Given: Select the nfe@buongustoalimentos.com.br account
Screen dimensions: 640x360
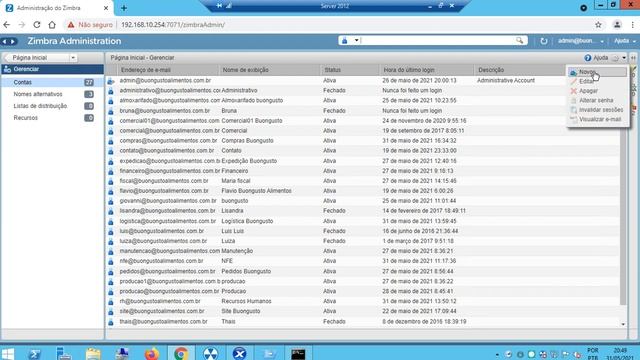Looking at the screenshot, I should point(363,261).
